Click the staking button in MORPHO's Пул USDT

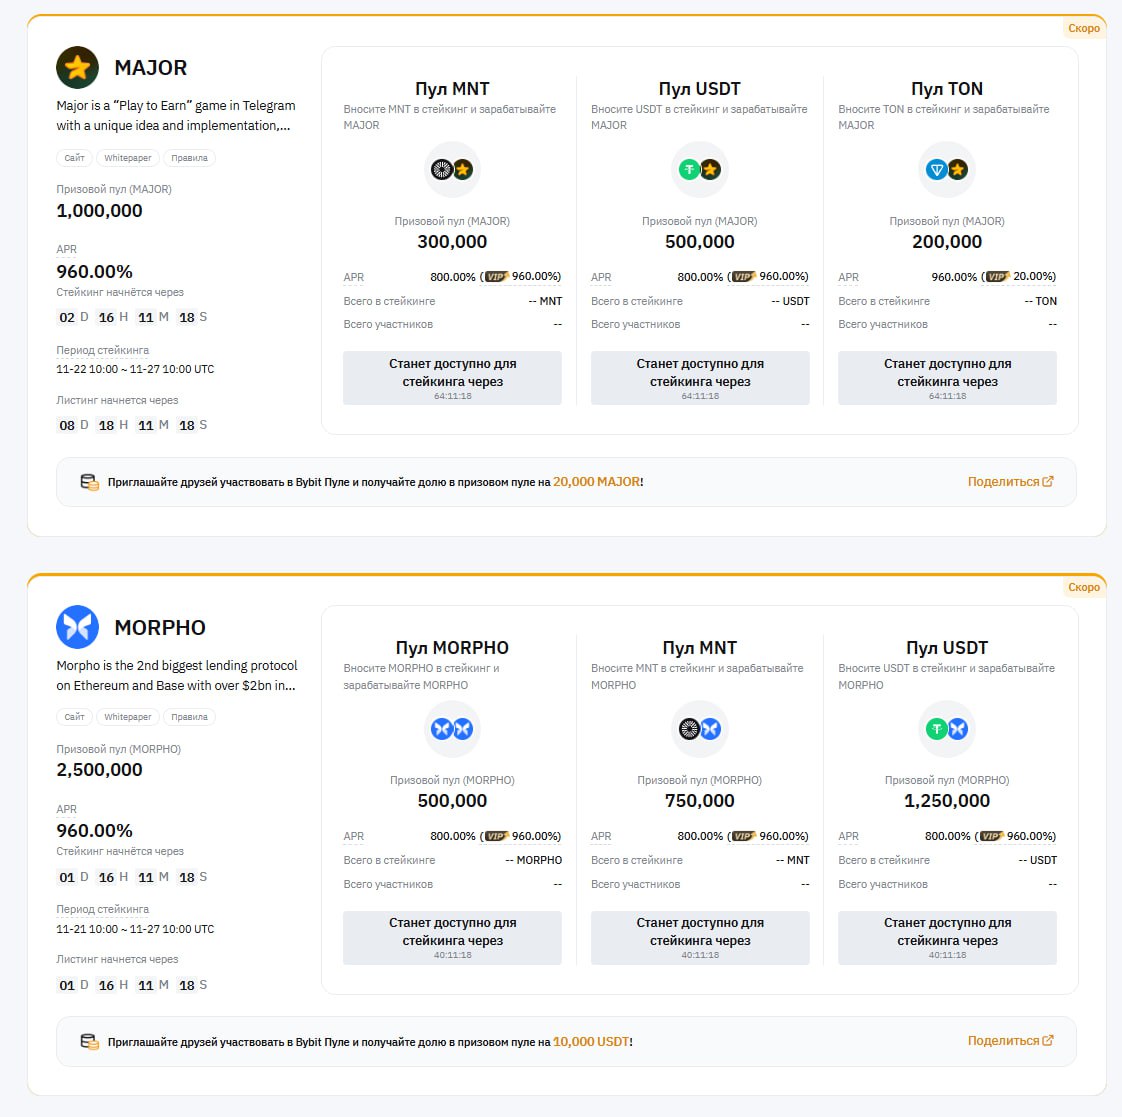pyautogui.click(x=947, y=937)
